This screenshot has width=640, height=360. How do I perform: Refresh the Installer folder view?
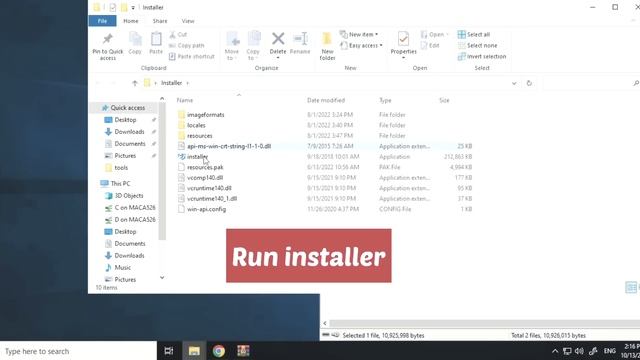coord(529,83)
